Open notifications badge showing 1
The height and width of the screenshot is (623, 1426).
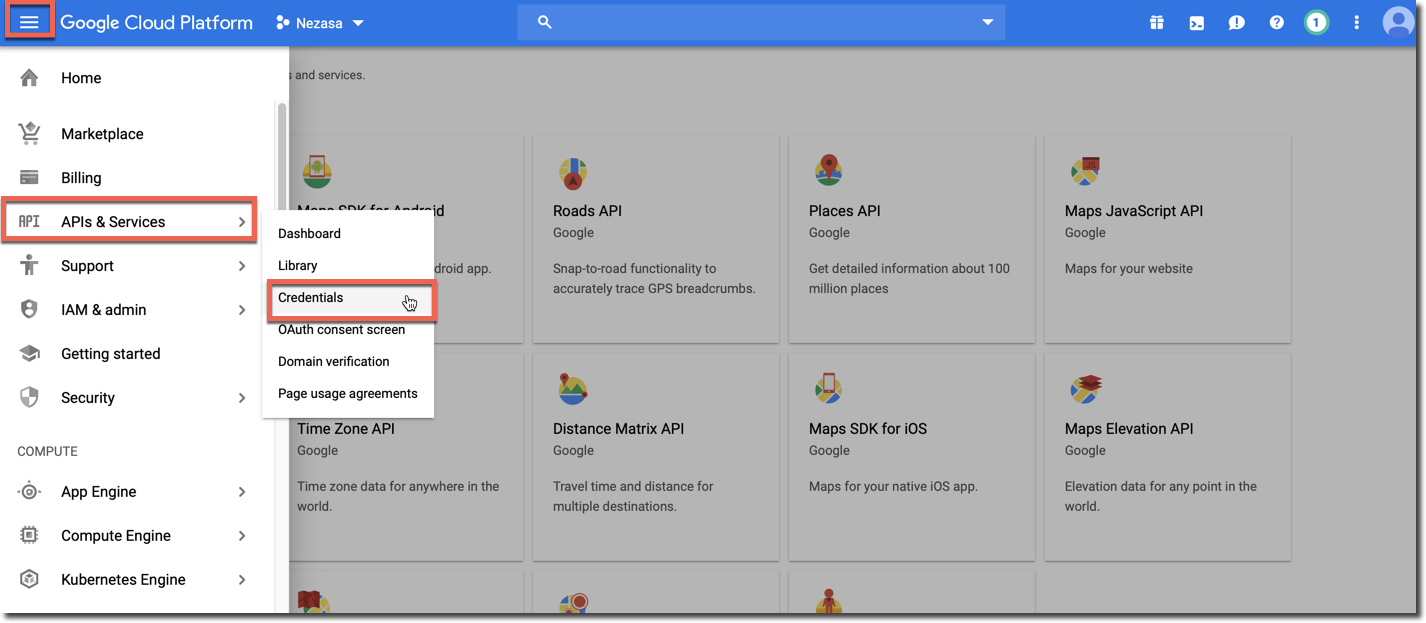(x=1317, y=22)
